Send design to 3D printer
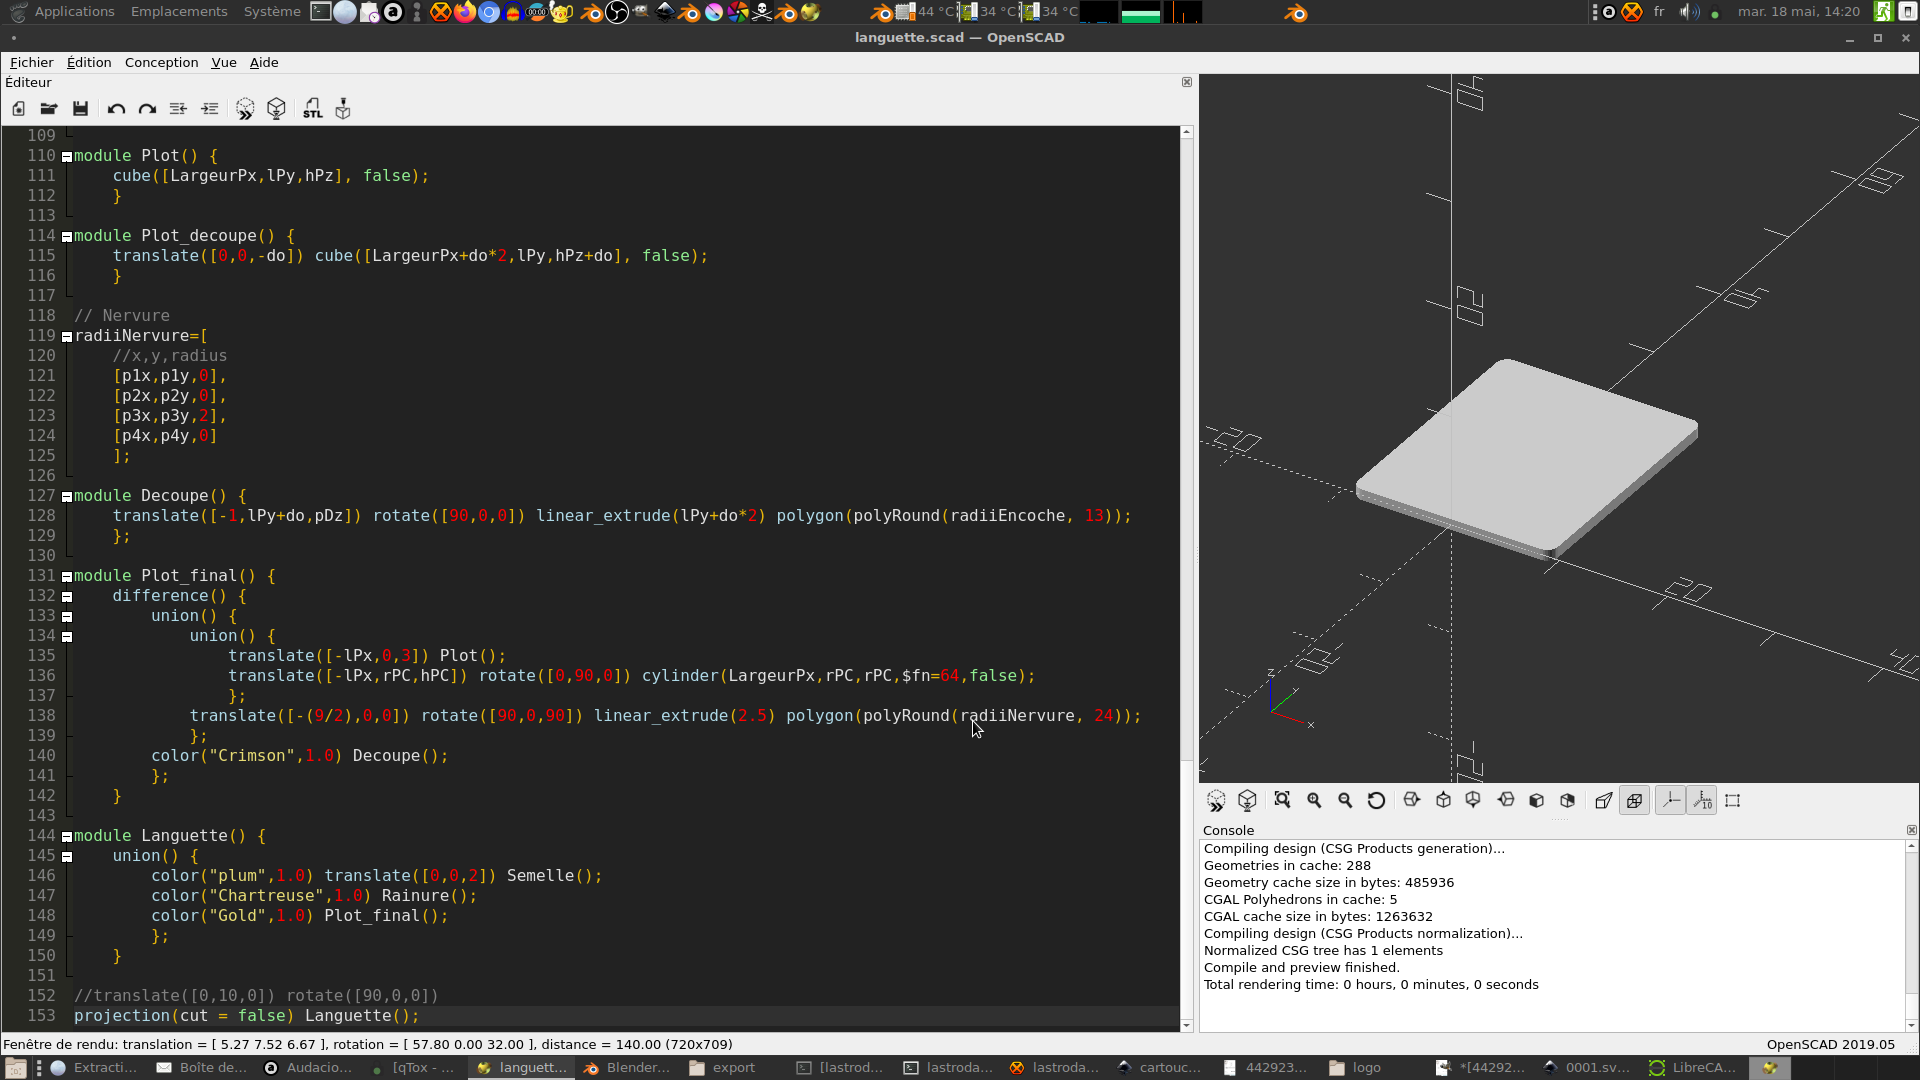 coord(343,109)
